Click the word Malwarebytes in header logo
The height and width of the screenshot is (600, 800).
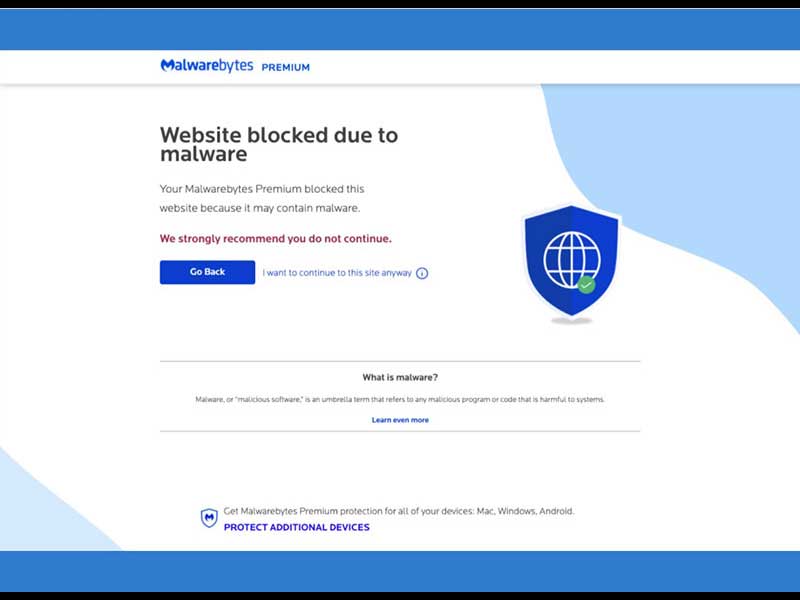pos(207,66)
